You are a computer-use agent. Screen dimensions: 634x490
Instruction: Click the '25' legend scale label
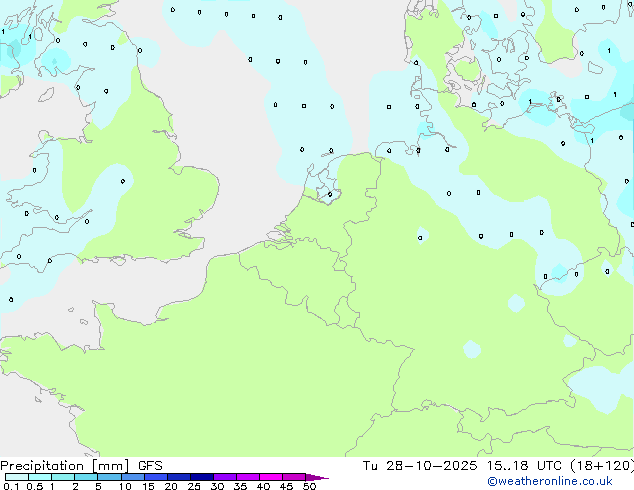click(194, 486)
